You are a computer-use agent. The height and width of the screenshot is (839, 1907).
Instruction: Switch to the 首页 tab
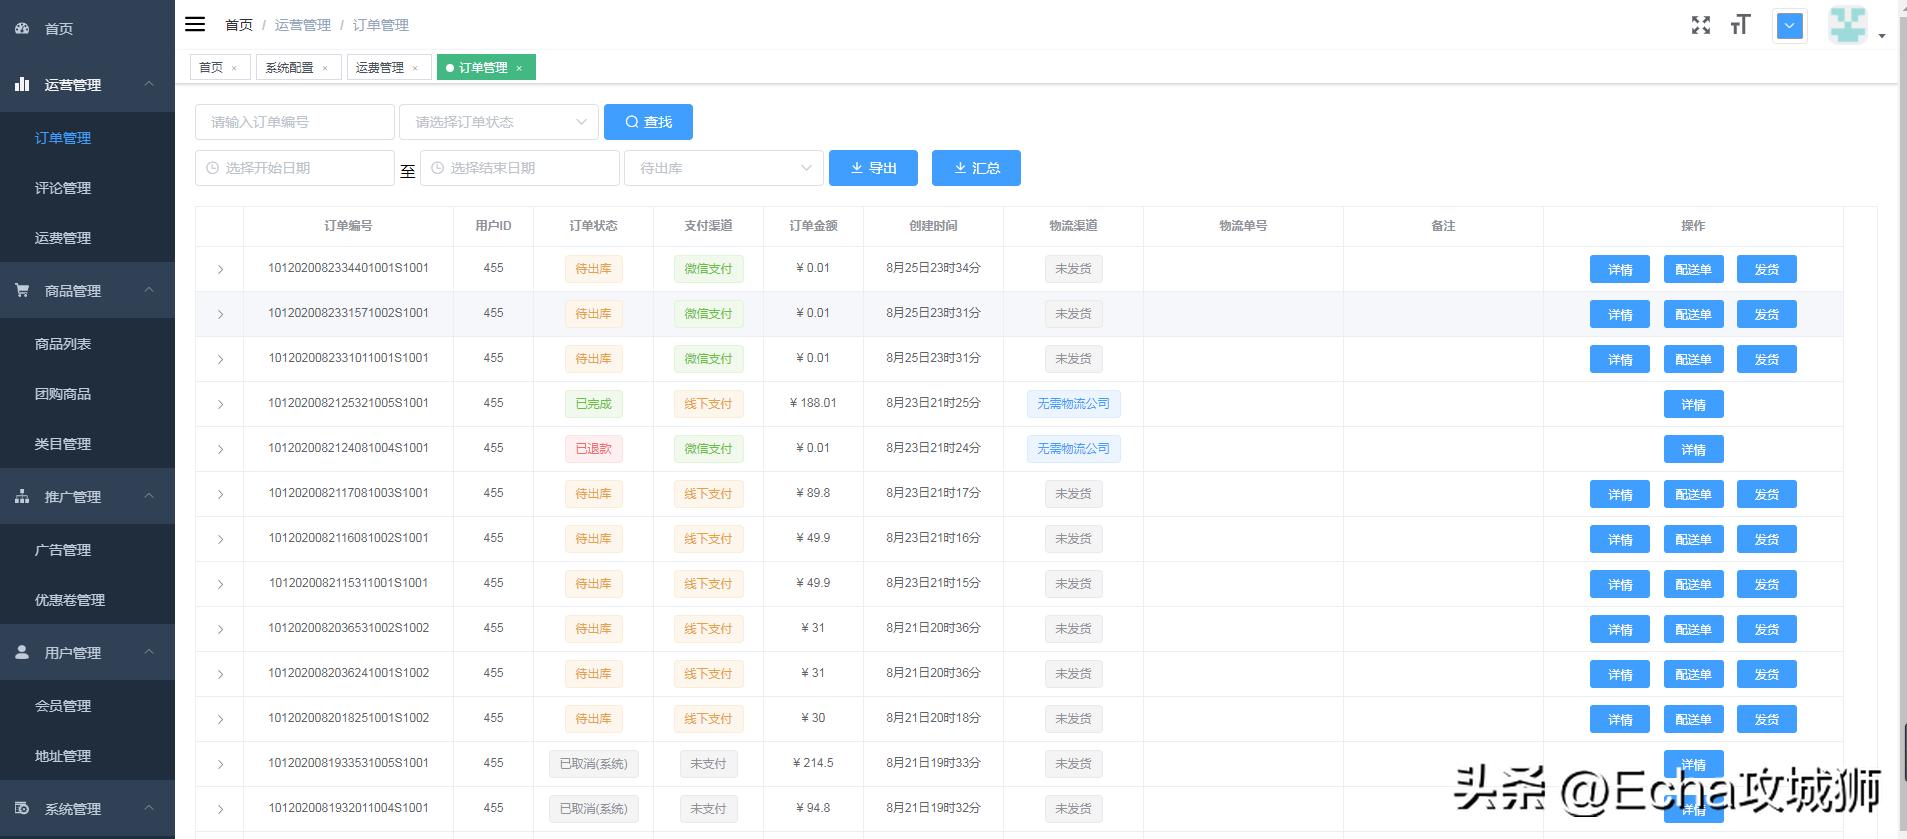211,67
